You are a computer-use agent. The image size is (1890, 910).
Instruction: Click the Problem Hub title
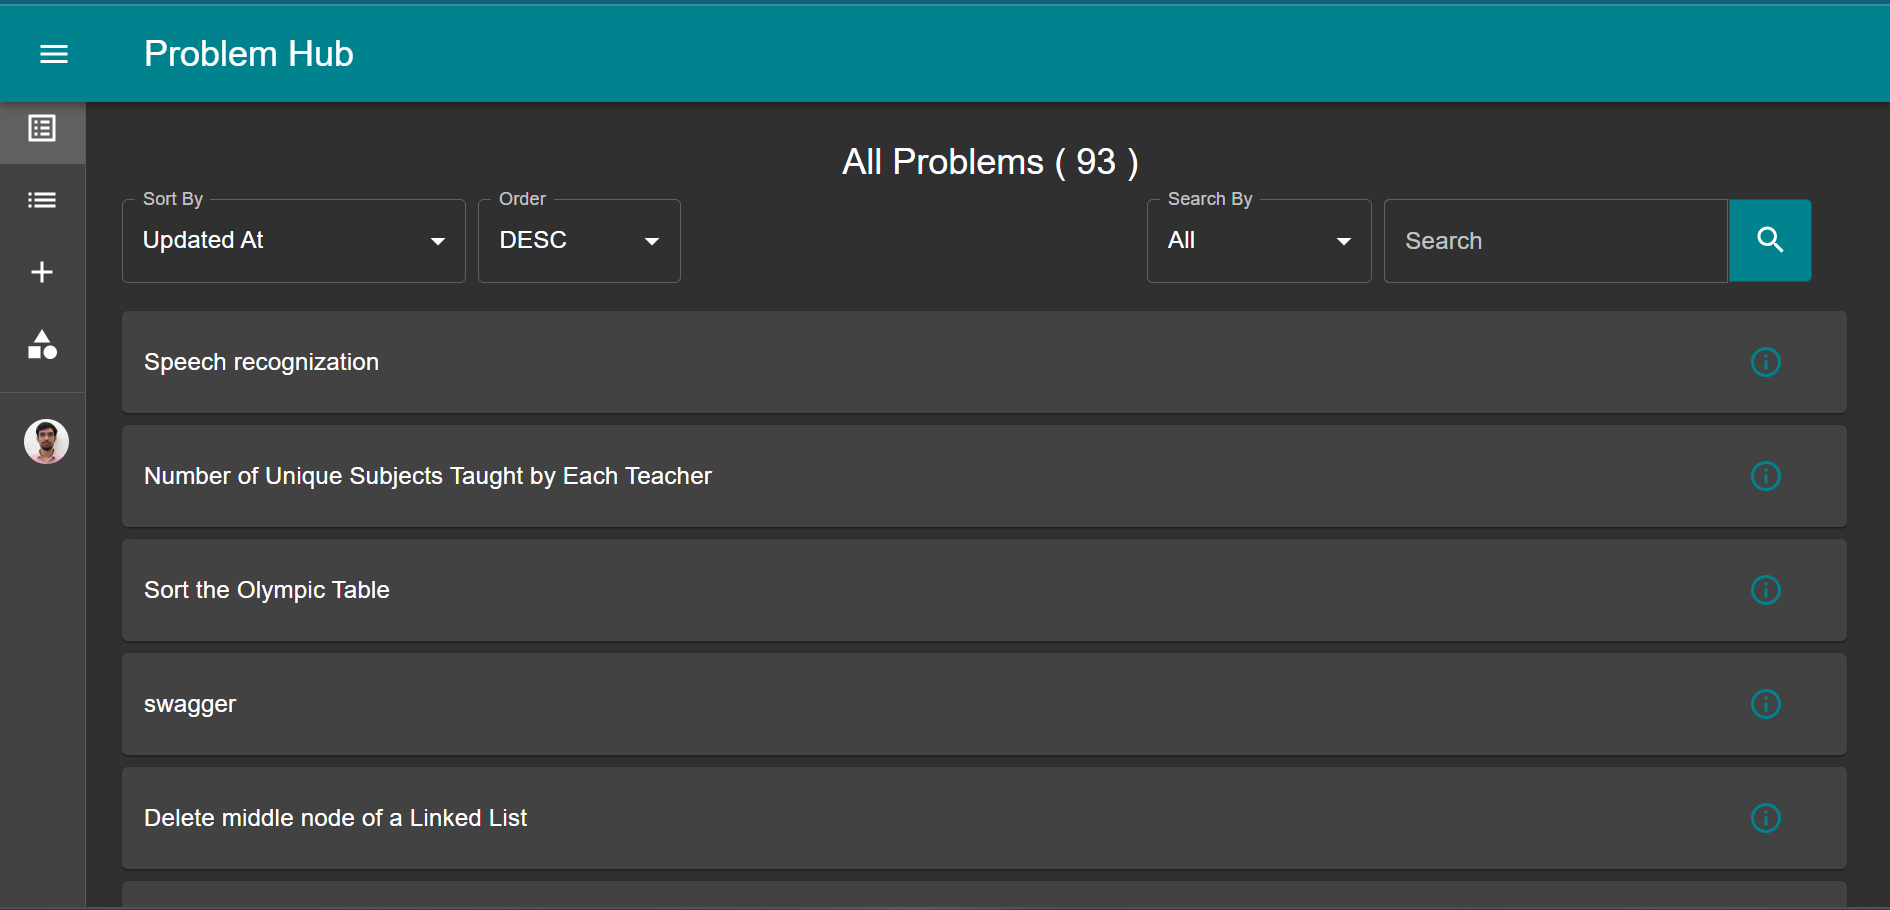[249, 54]
